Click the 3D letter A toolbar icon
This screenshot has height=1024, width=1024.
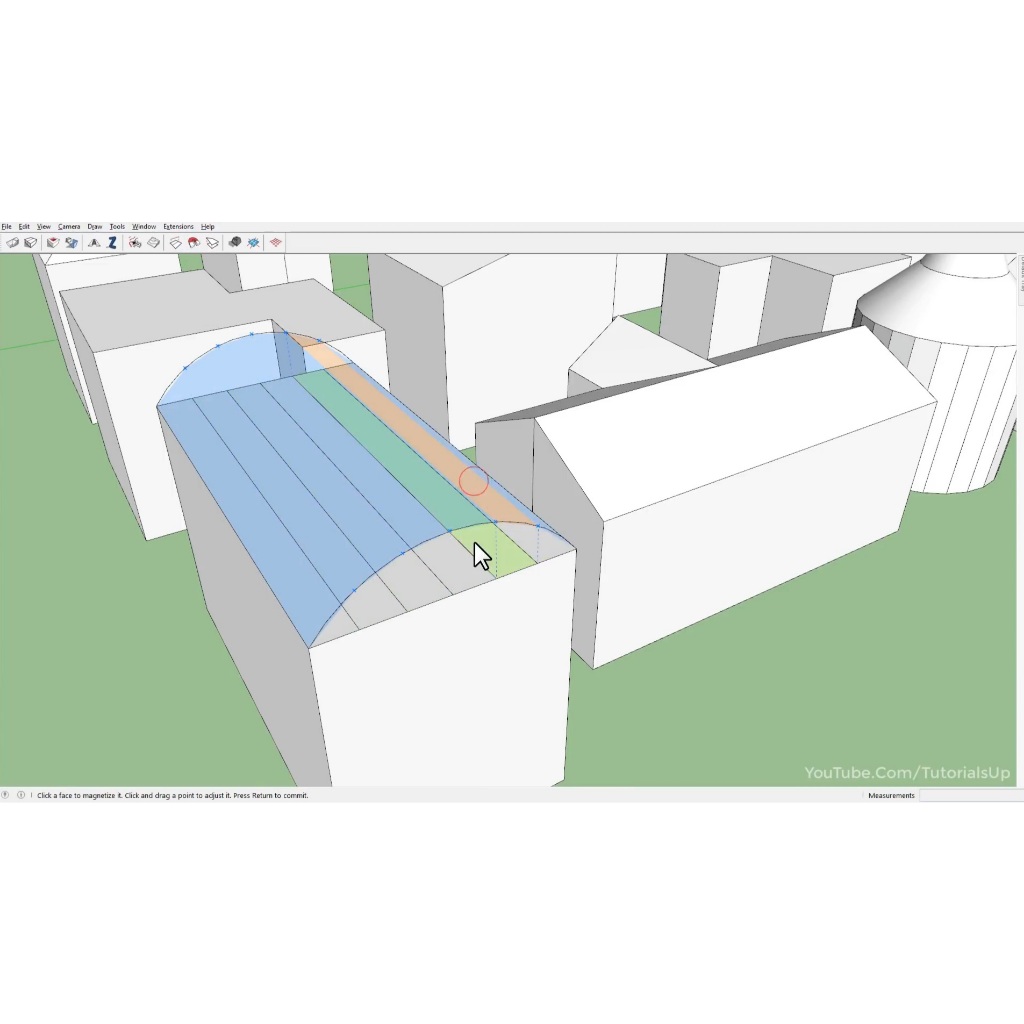pos(93,243)
